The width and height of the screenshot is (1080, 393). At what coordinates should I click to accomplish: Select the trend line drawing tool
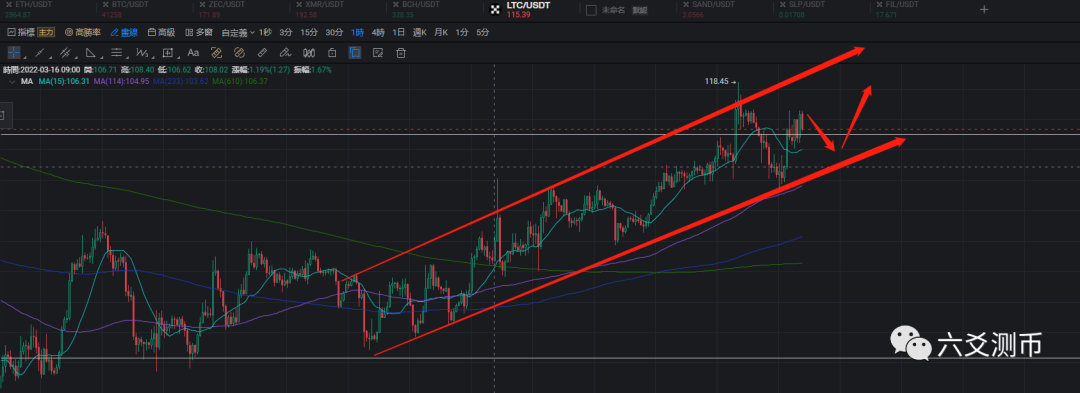pyautogui.click(x=39, y=52)
